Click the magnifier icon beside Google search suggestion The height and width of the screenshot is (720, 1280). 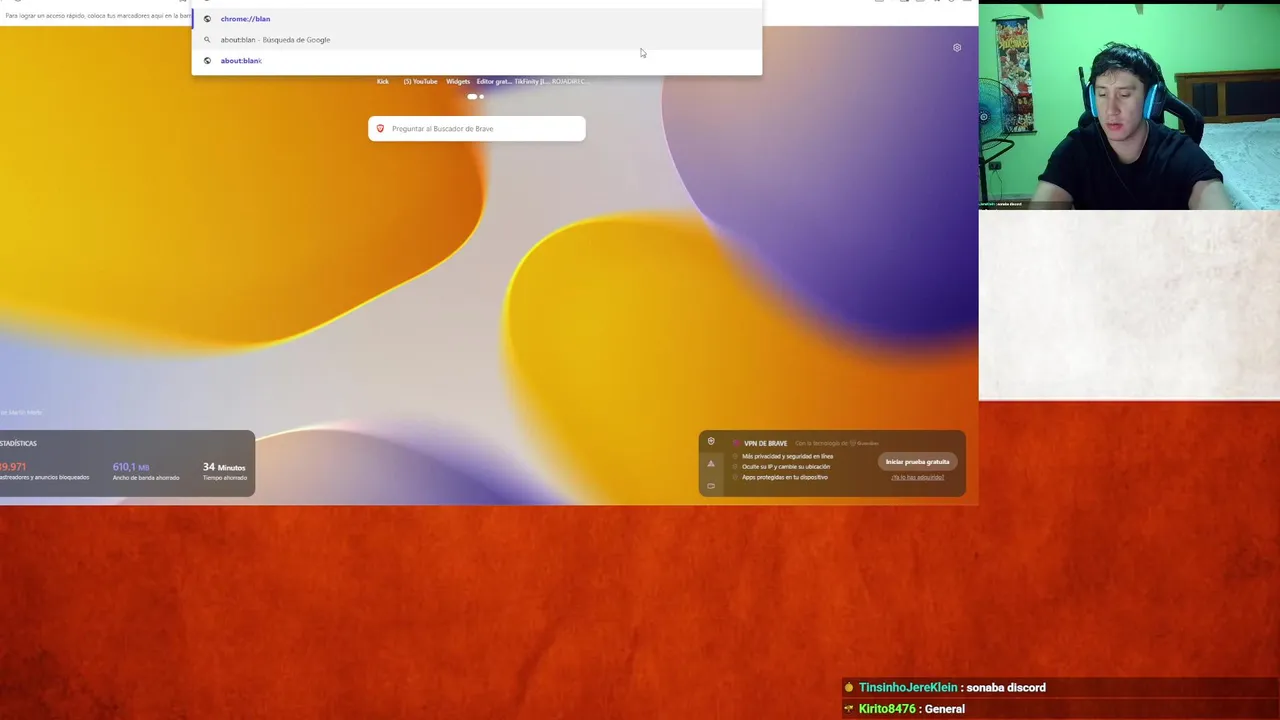207,40
